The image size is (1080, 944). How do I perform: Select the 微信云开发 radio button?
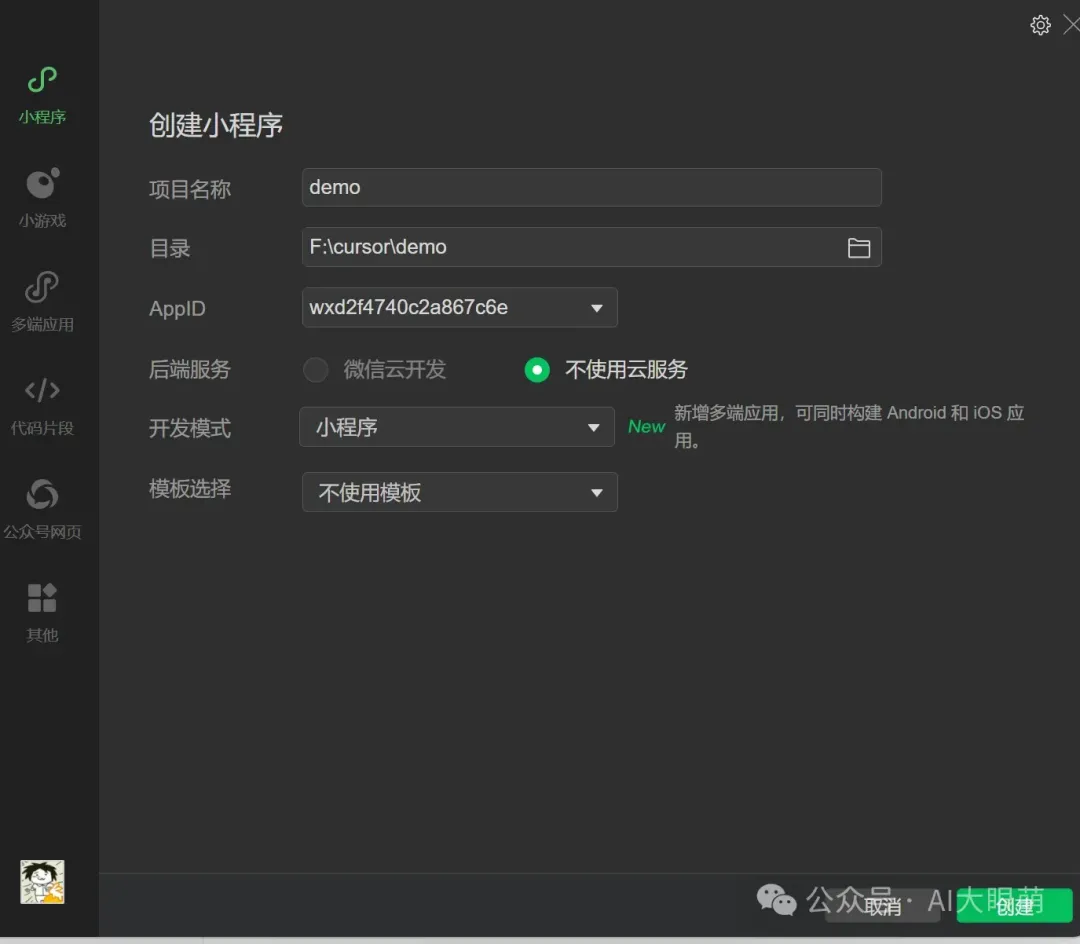point(316,370)
